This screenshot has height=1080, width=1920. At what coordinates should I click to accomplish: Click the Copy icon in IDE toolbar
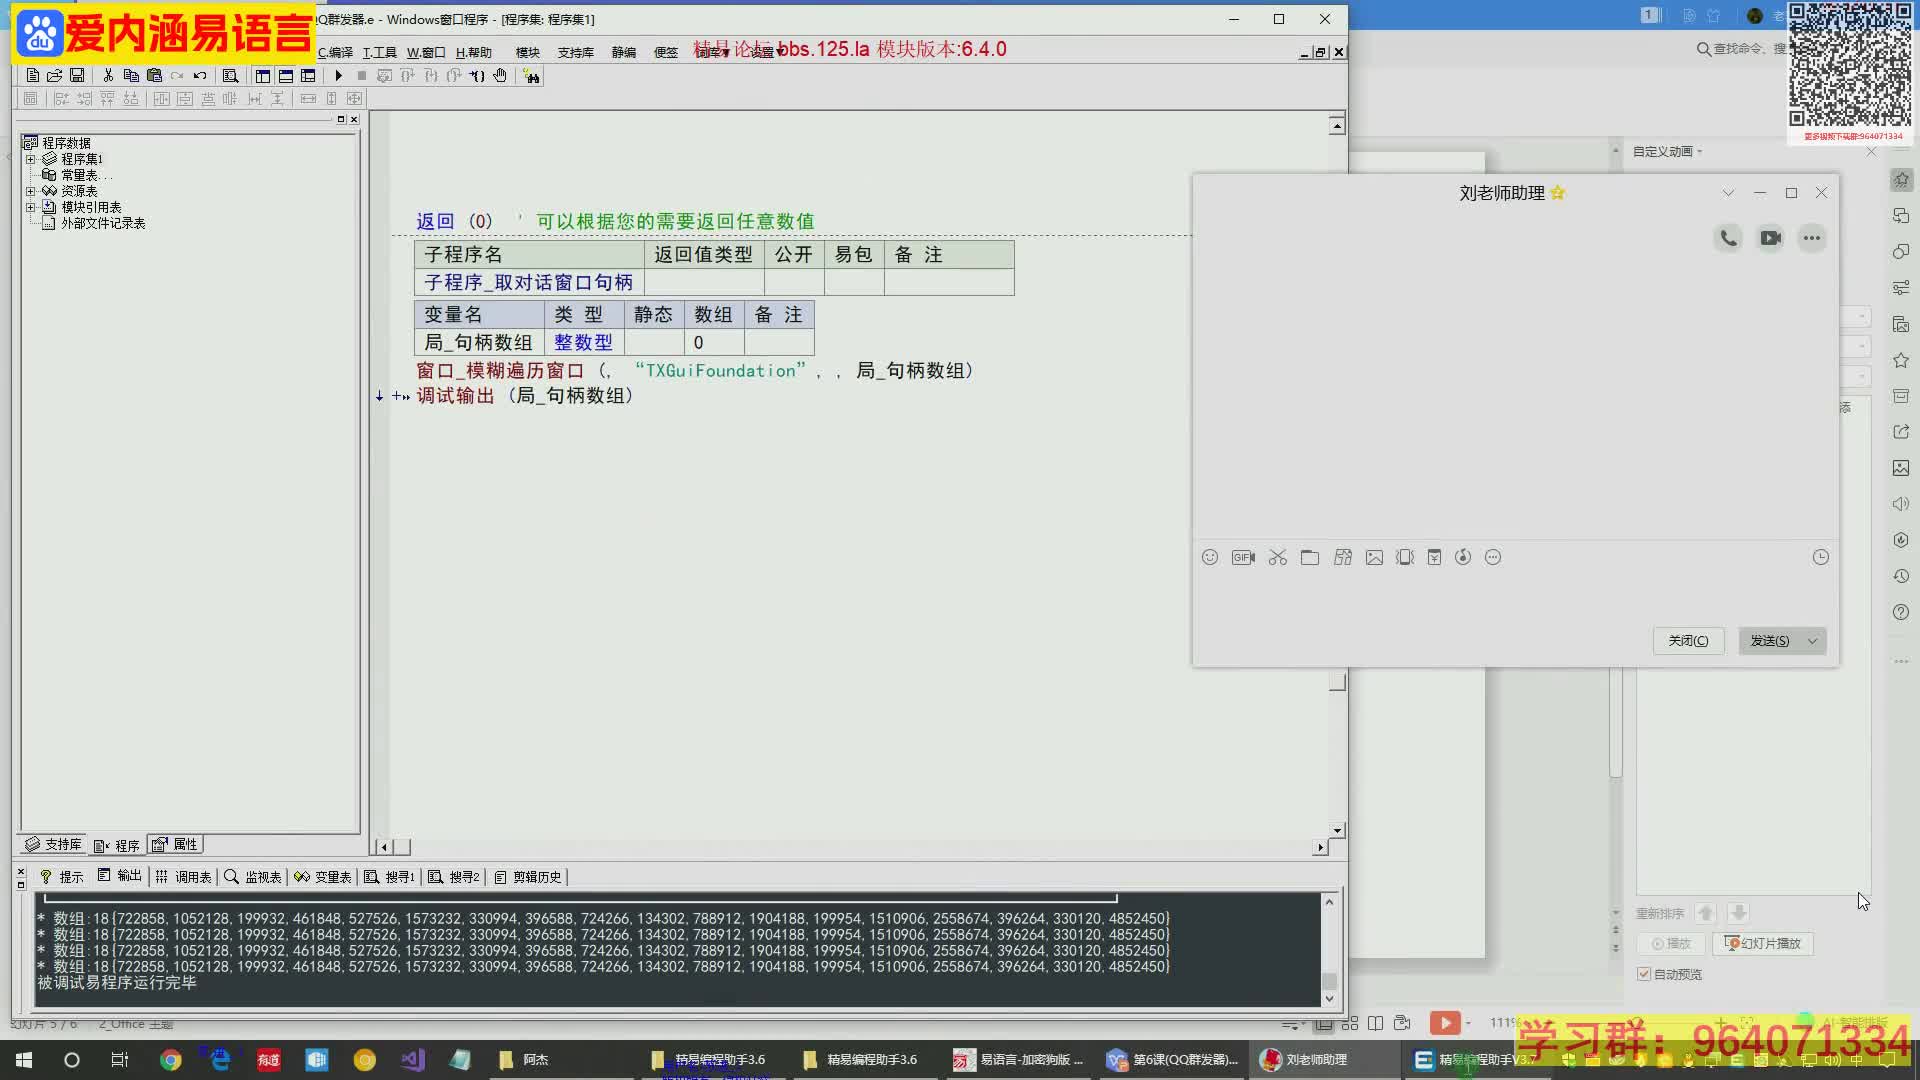click(131, 76)
